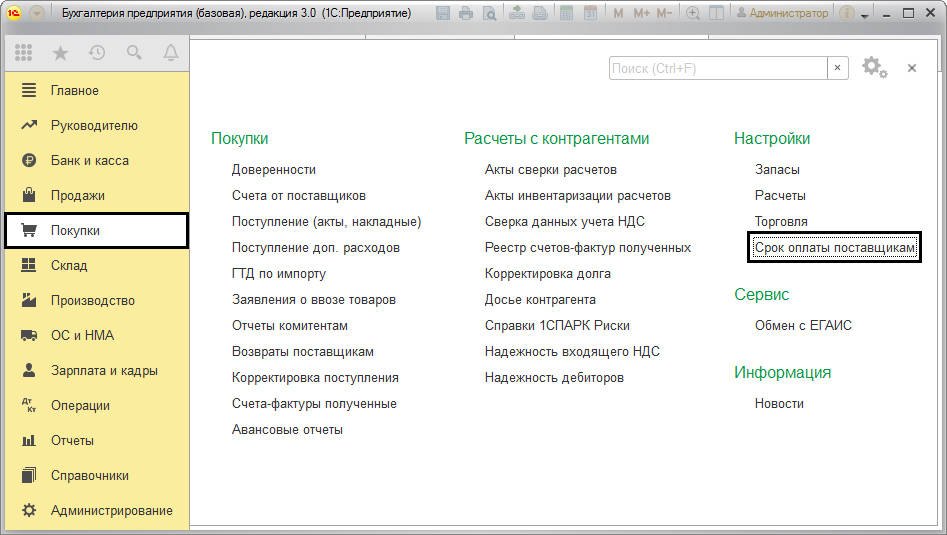Screen dimensions: 947x535
Task: Open notifications bell icon
Action: point(171,53)
